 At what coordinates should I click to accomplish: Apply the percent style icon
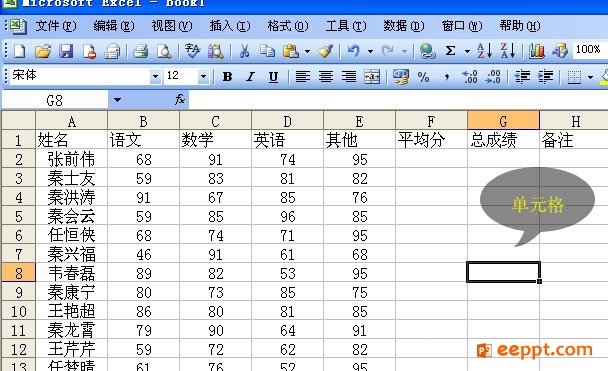click(423, 77)
